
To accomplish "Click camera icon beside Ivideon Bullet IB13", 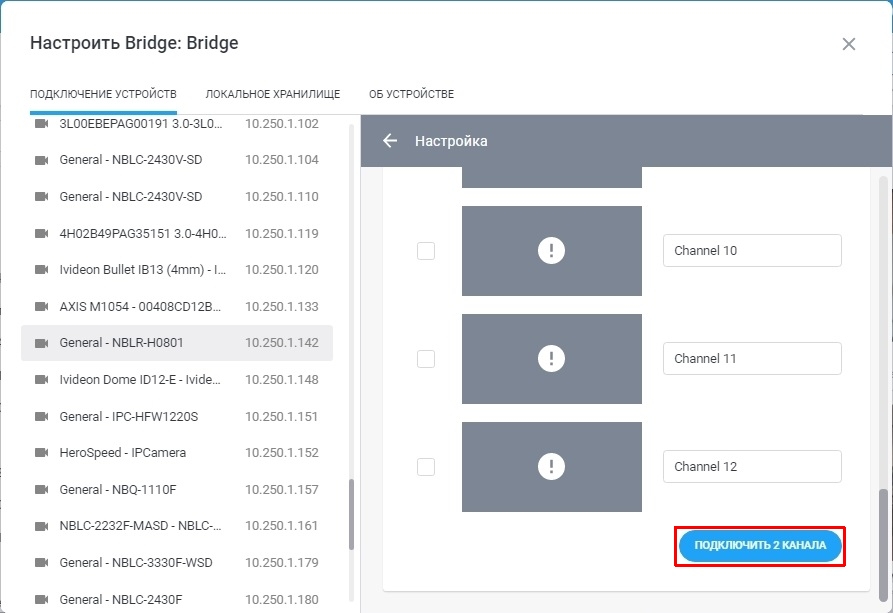I will coord(42,269).
